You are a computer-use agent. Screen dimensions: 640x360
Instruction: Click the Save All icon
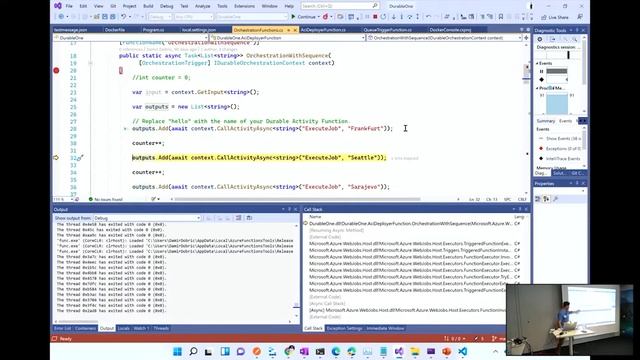click(x=112, y=17)
